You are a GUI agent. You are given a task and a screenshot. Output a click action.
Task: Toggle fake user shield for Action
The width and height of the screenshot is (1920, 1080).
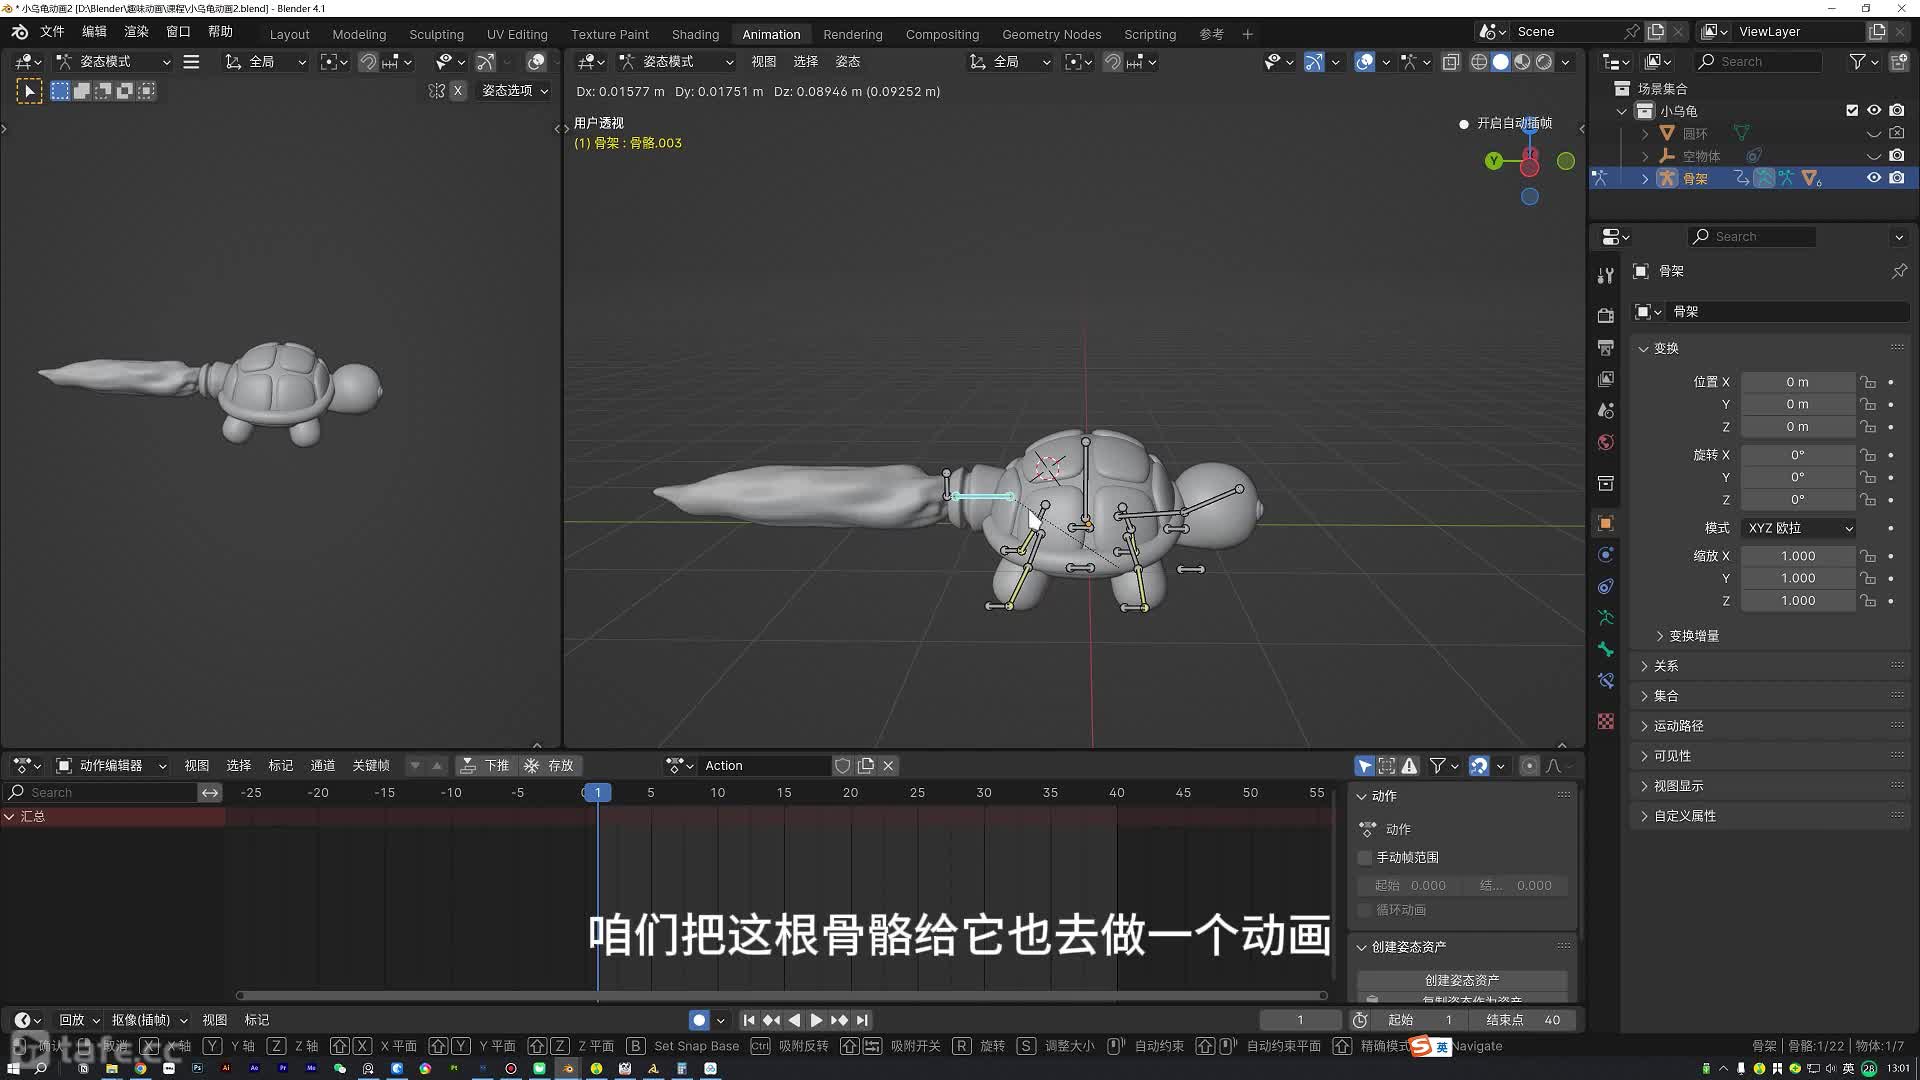[843, 766]
